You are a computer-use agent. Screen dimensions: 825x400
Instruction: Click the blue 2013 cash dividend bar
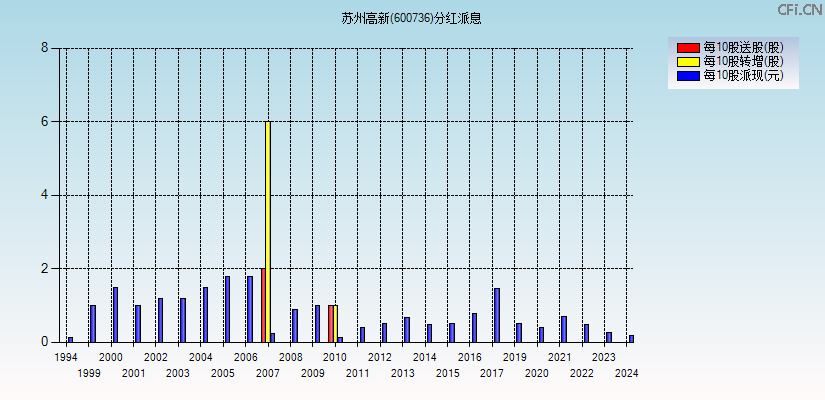[407, 330]
